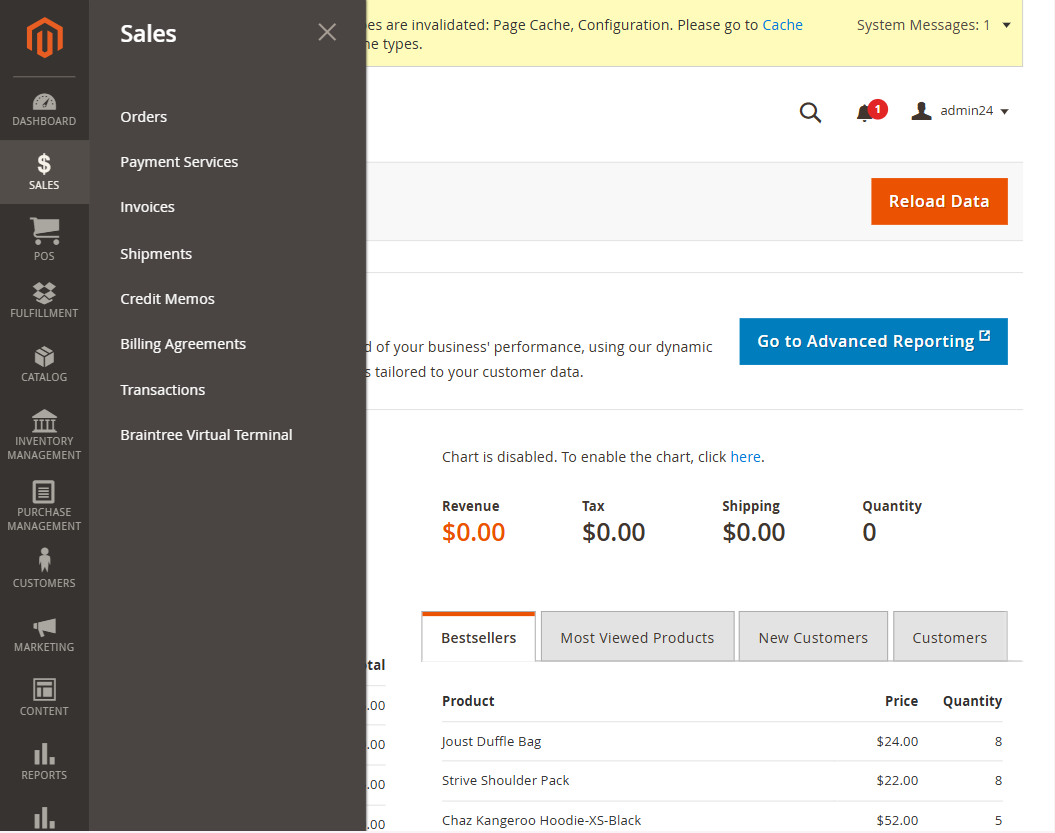Open the notifications bell icon
The width and height of the screenshot is (1055, 833).
[x=866, y=112]
